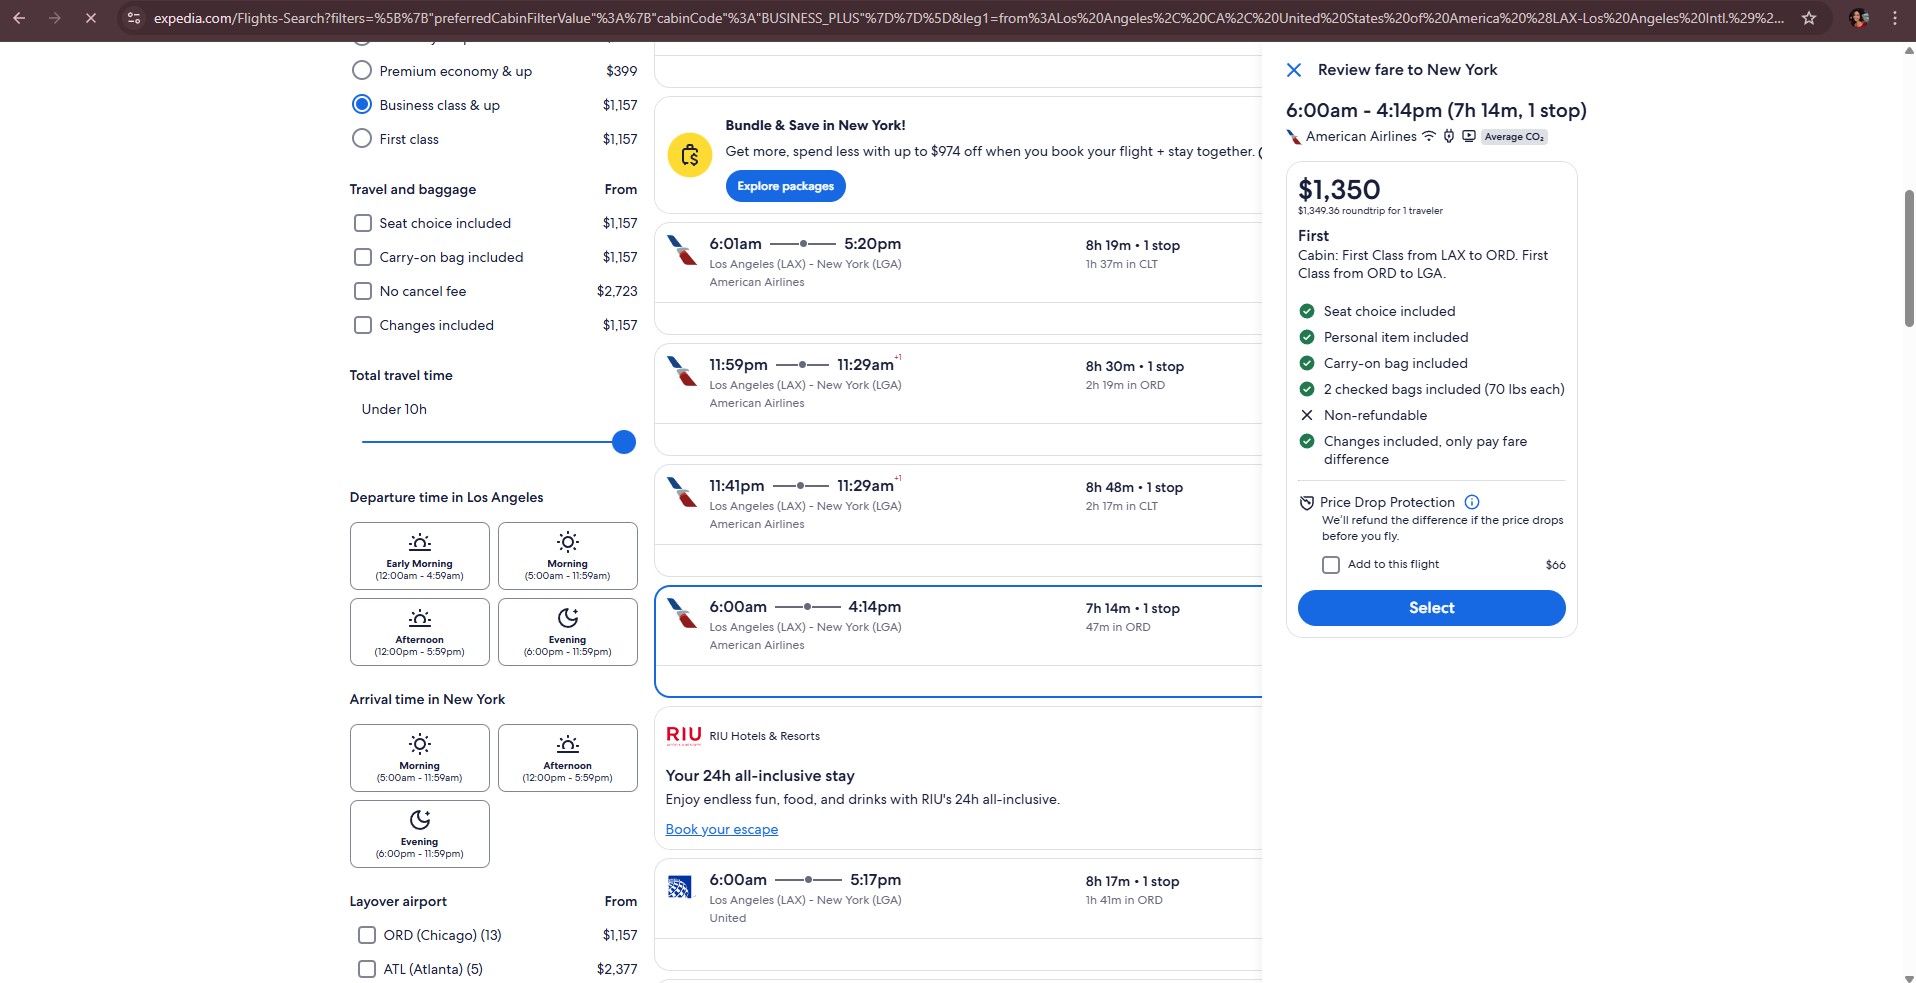Click the in-flight entertainment screen icon

(x=1468, y=136)
